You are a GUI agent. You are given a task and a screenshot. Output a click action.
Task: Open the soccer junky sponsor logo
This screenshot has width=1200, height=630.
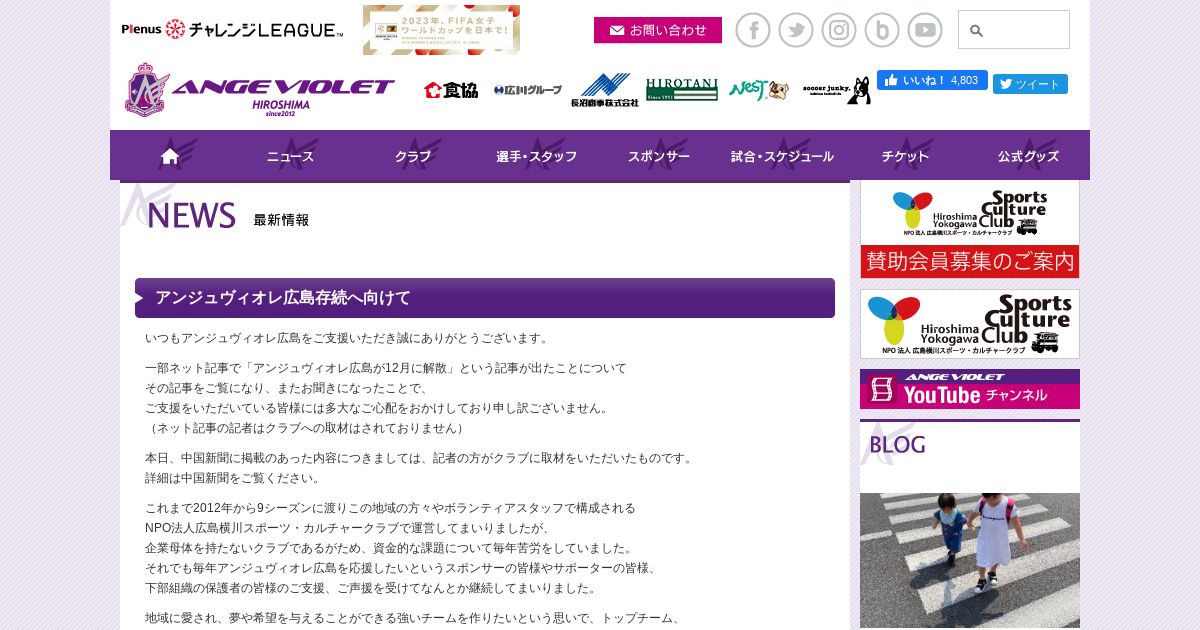836,90
